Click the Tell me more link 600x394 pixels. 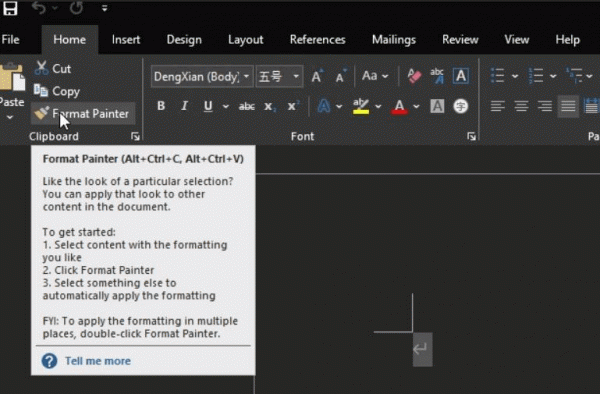[98, 361]
